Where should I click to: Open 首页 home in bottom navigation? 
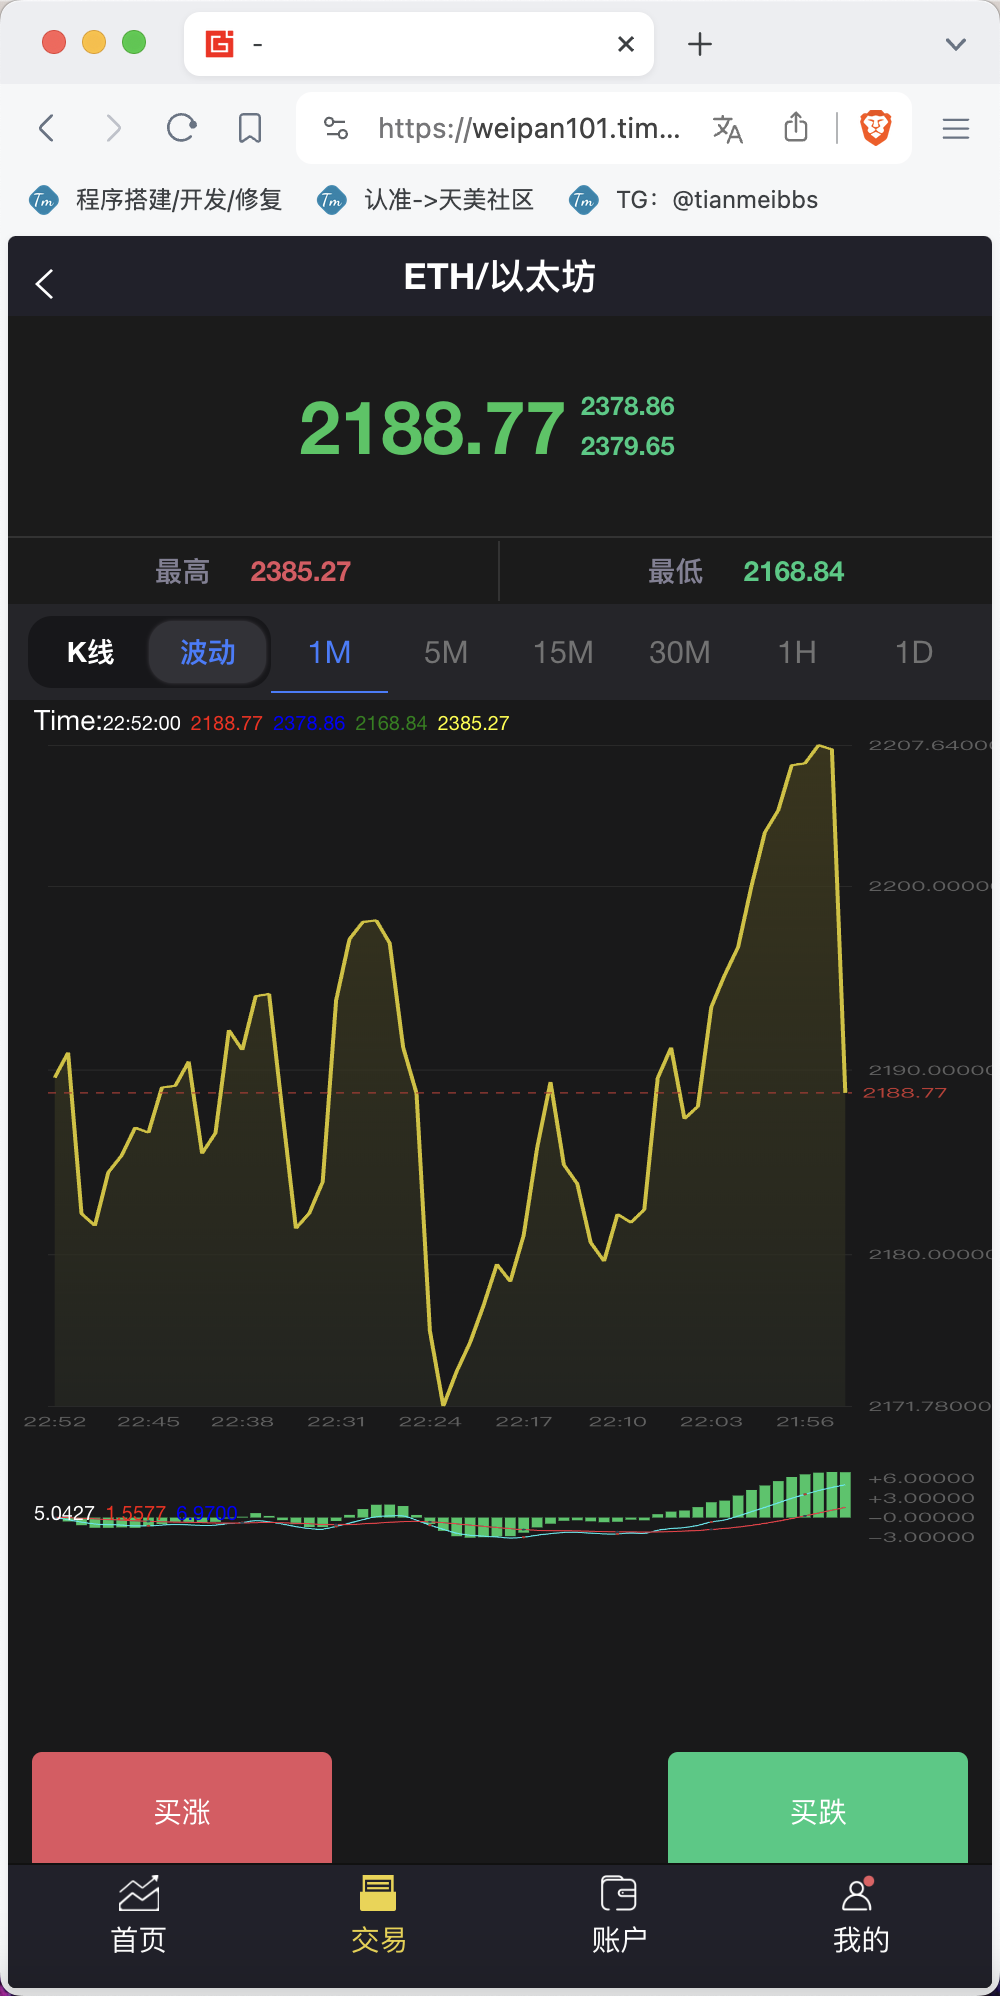[139, 1914]
